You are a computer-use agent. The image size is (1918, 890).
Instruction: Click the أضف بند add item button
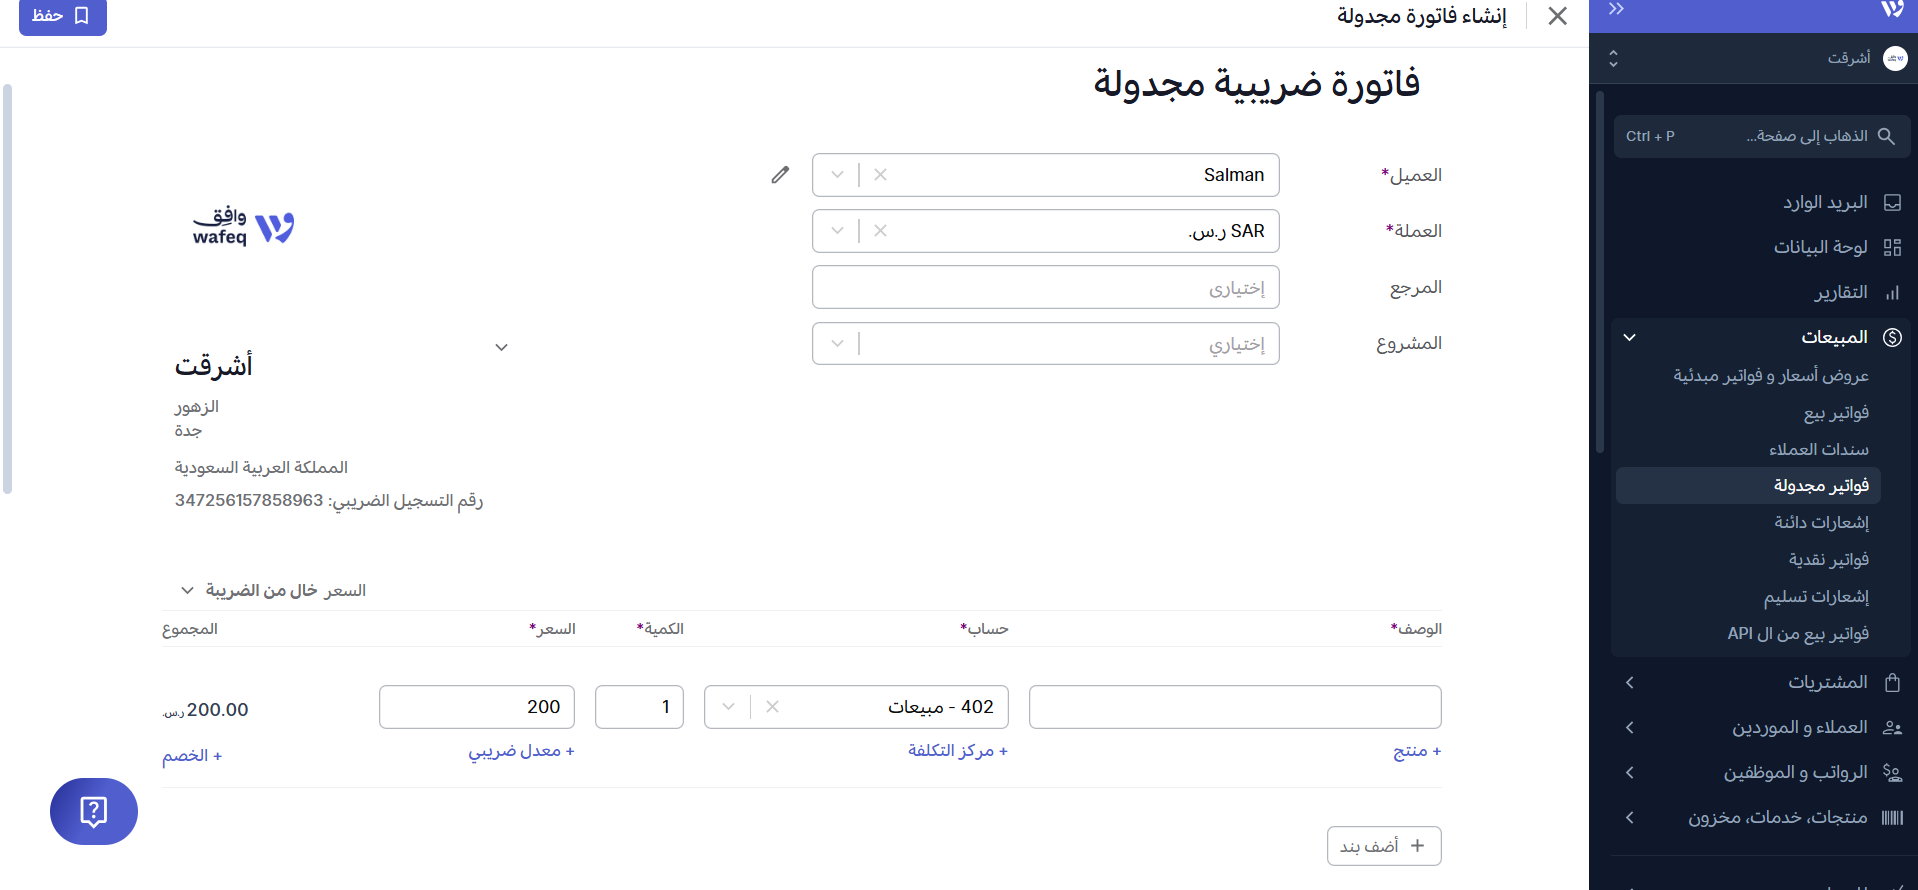pyautogui.click(x=1383, y=846)
